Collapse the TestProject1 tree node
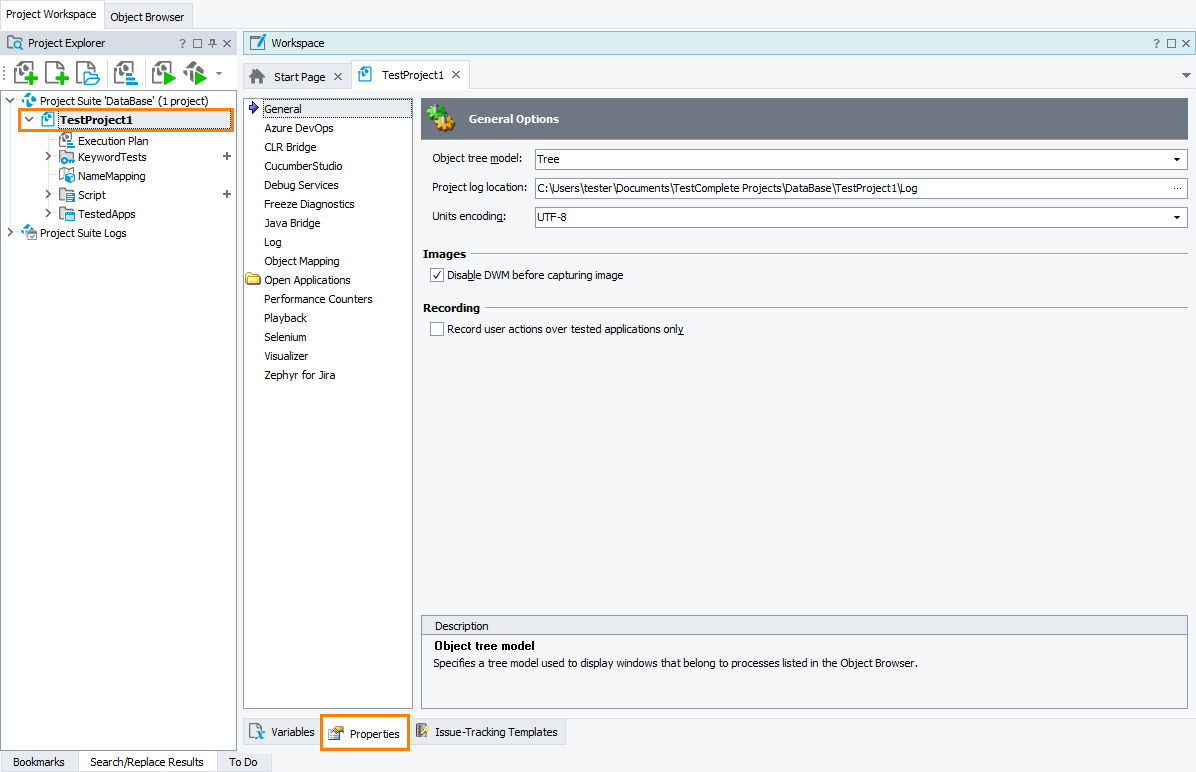 click(x=29, y=118)
